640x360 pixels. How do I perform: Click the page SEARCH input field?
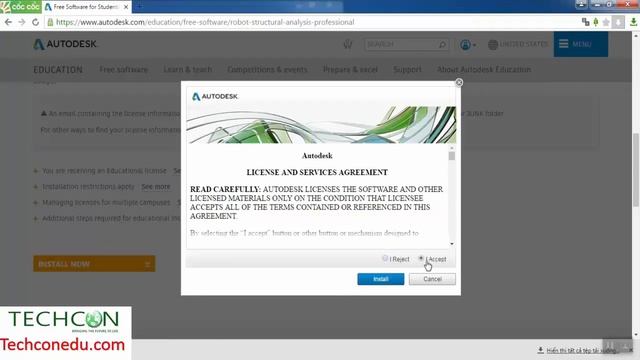coord(400,44)
